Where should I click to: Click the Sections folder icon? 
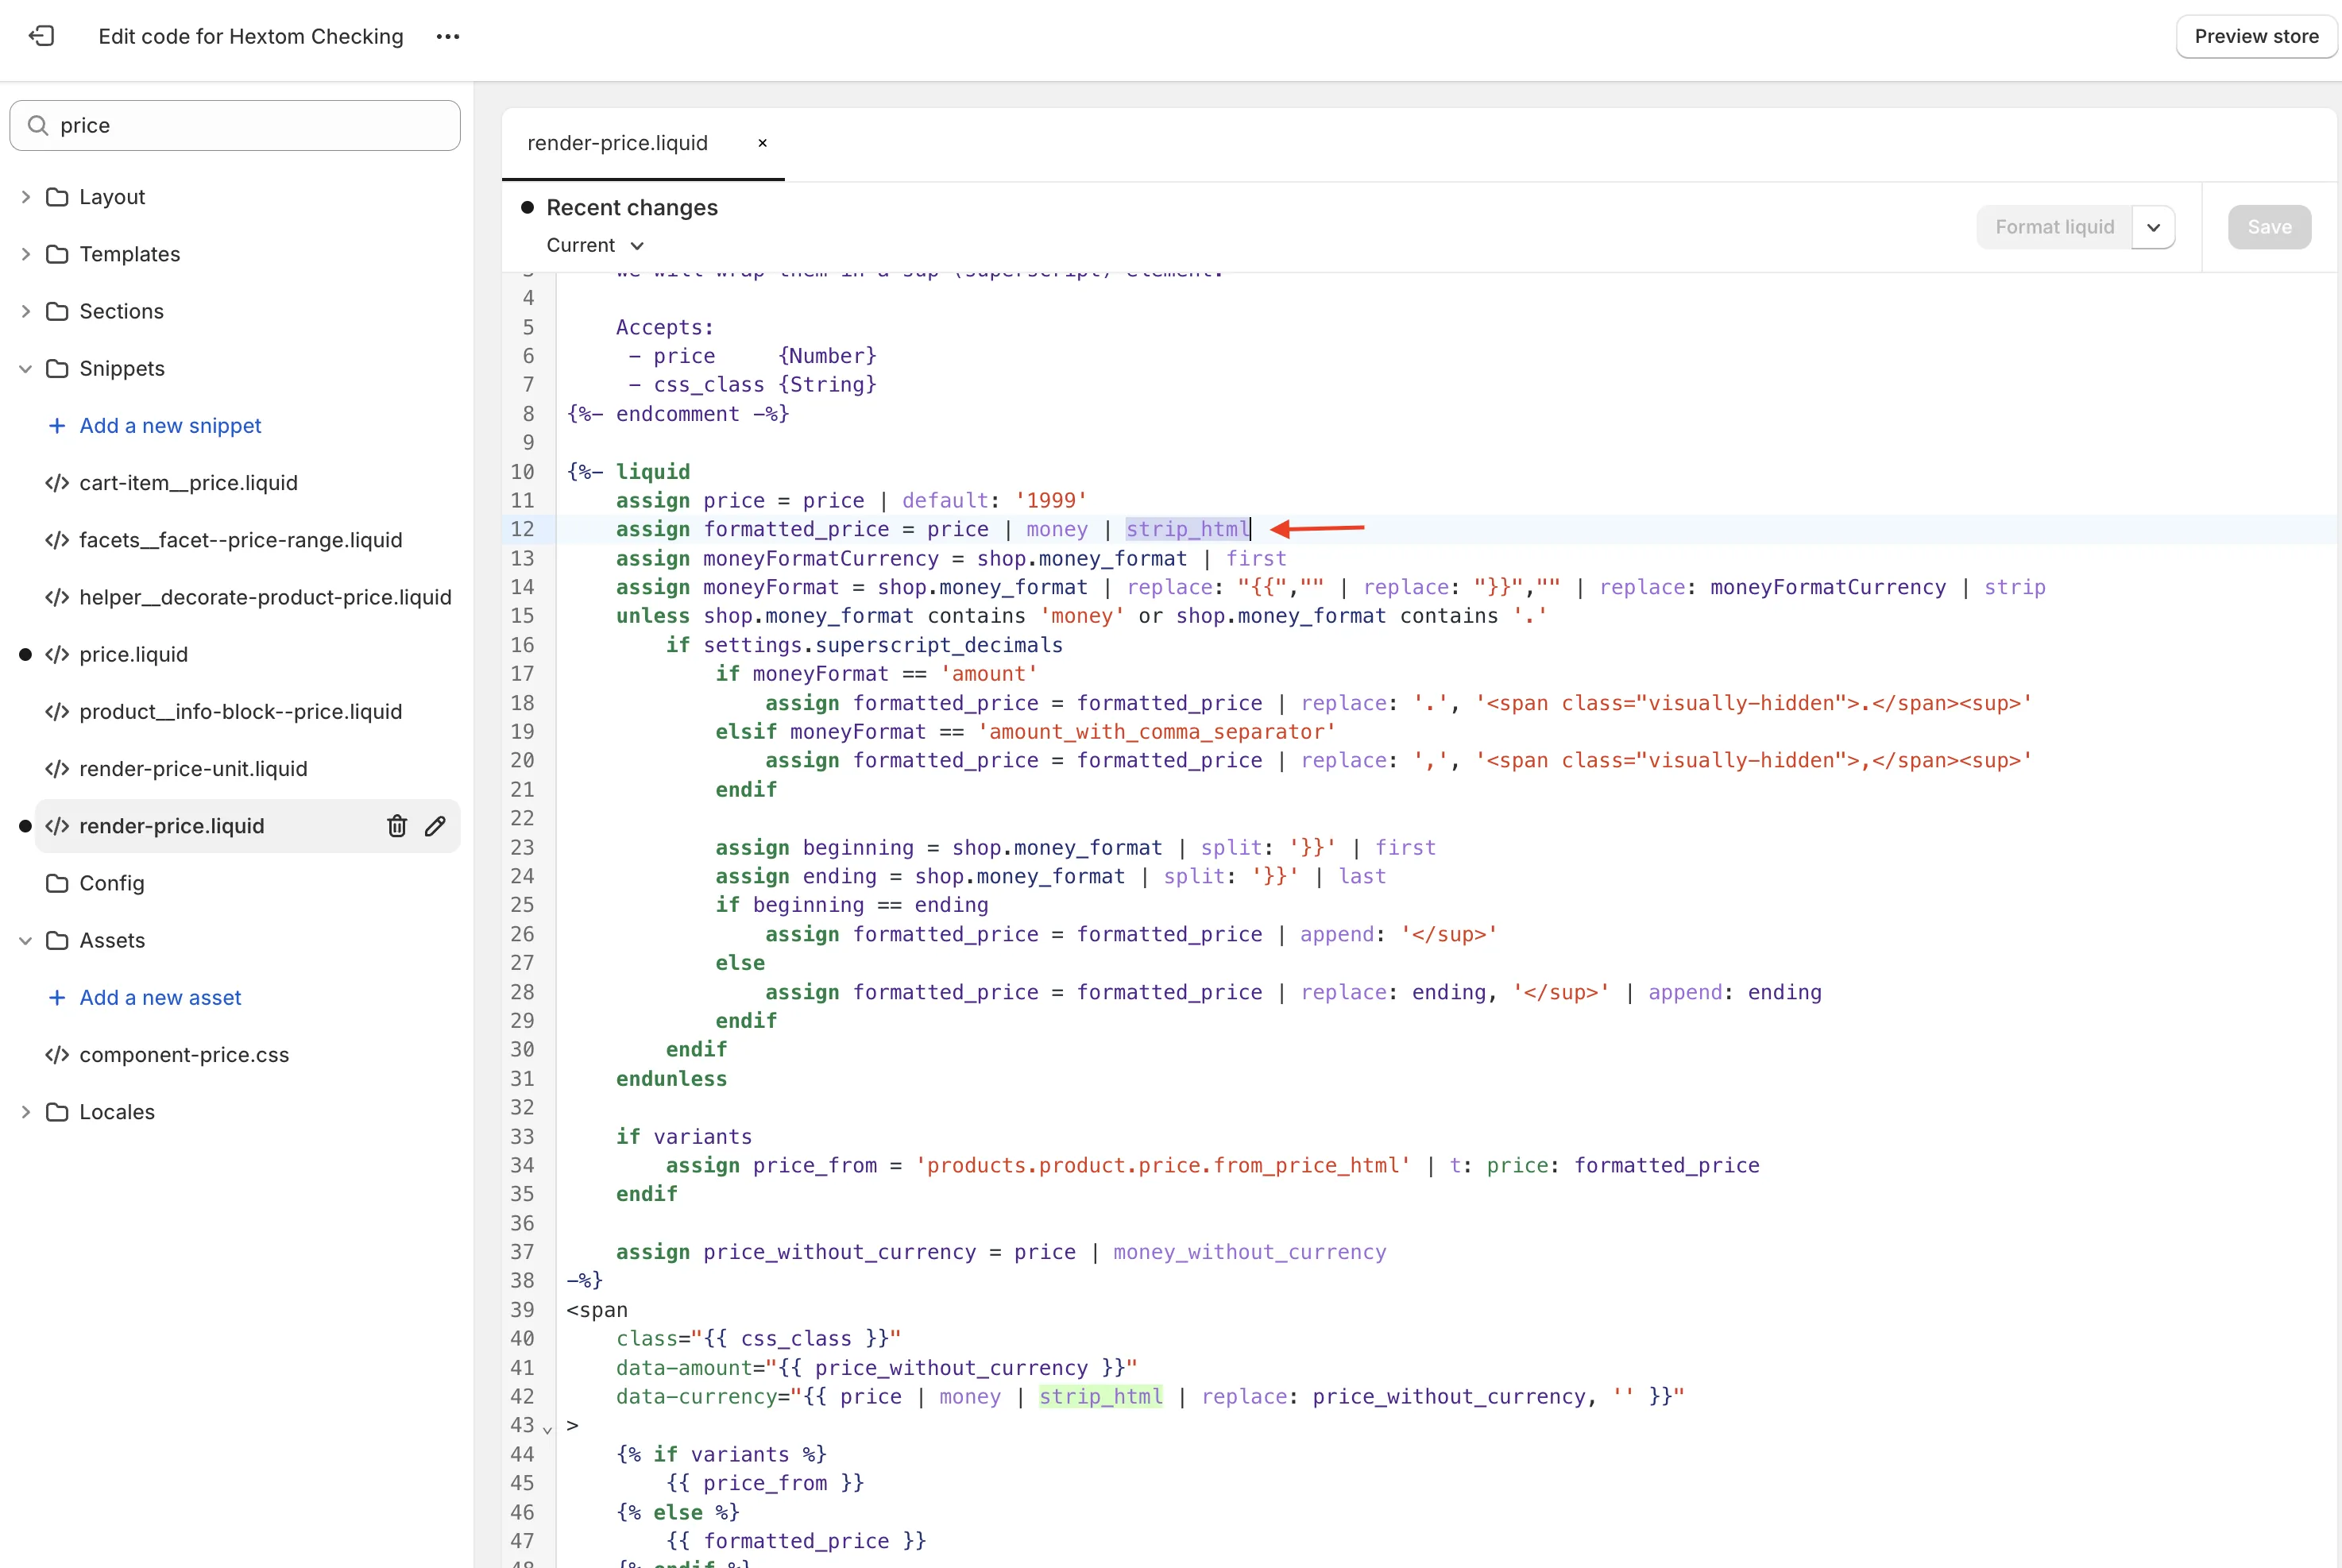pyautogui.click(x=58, y=311)
